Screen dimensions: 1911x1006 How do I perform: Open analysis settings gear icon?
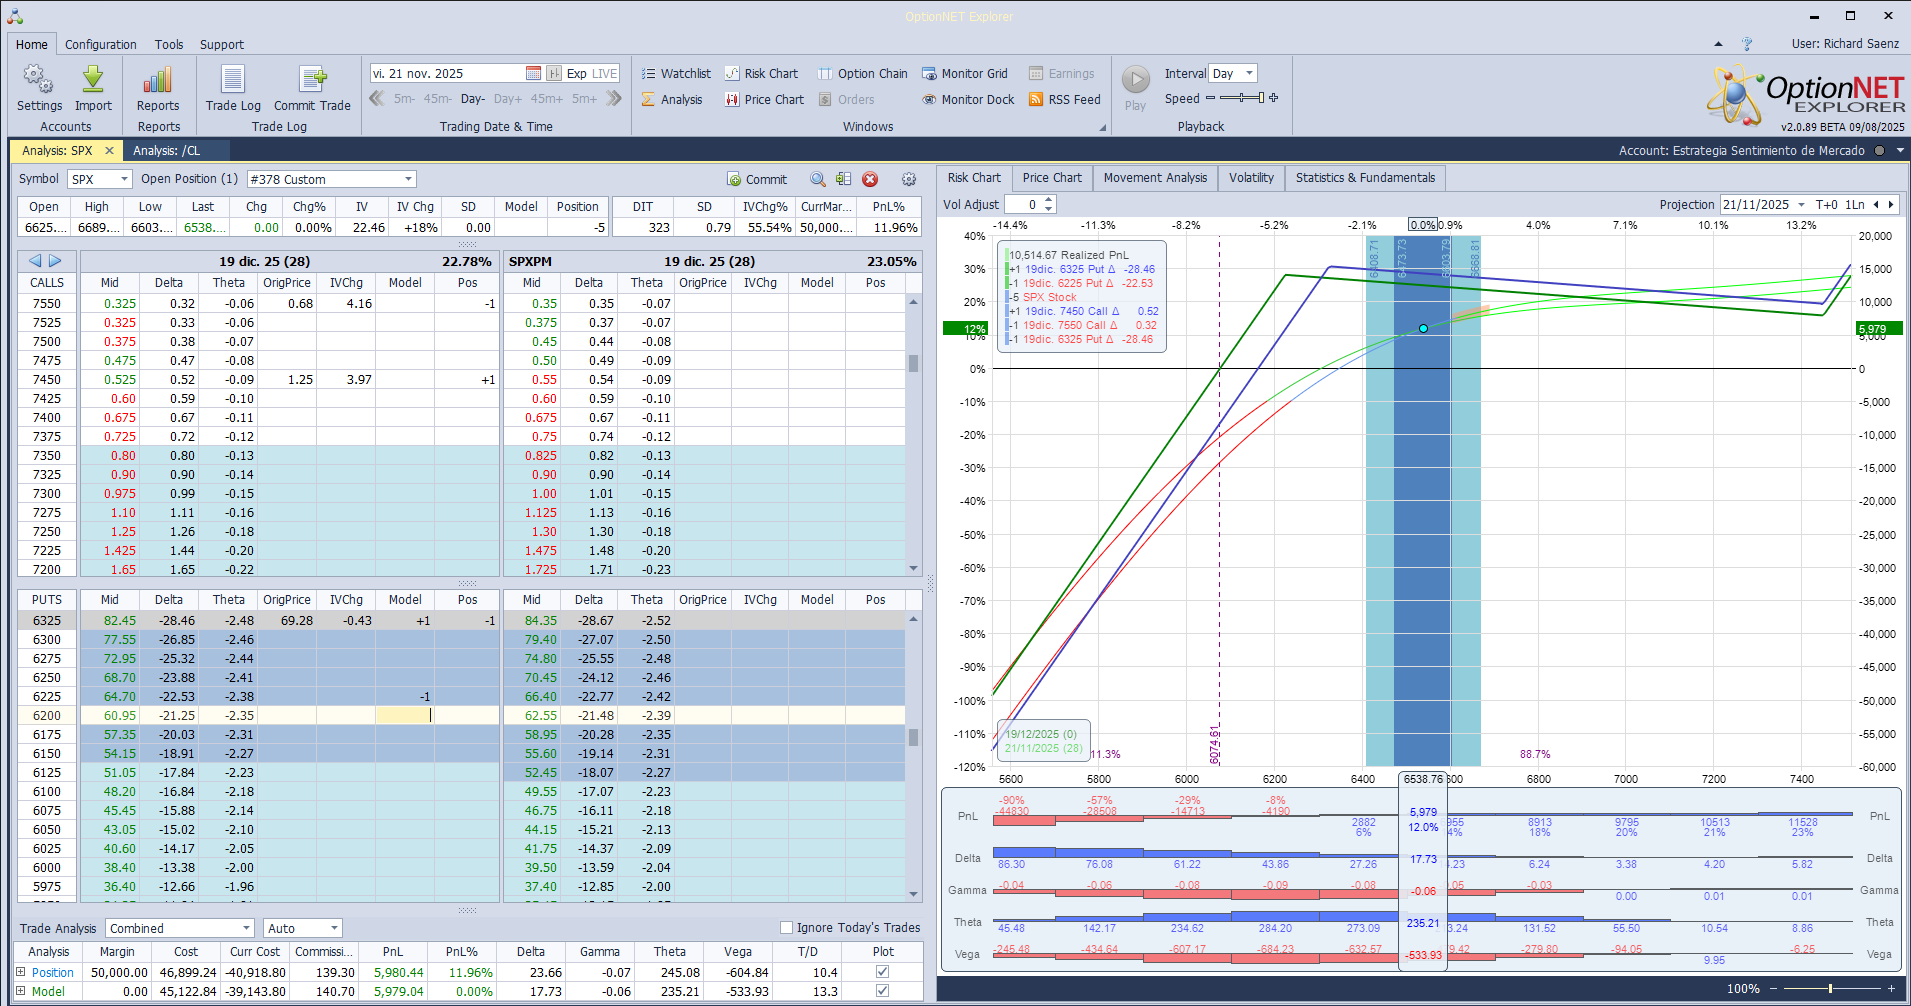[909, 179]
